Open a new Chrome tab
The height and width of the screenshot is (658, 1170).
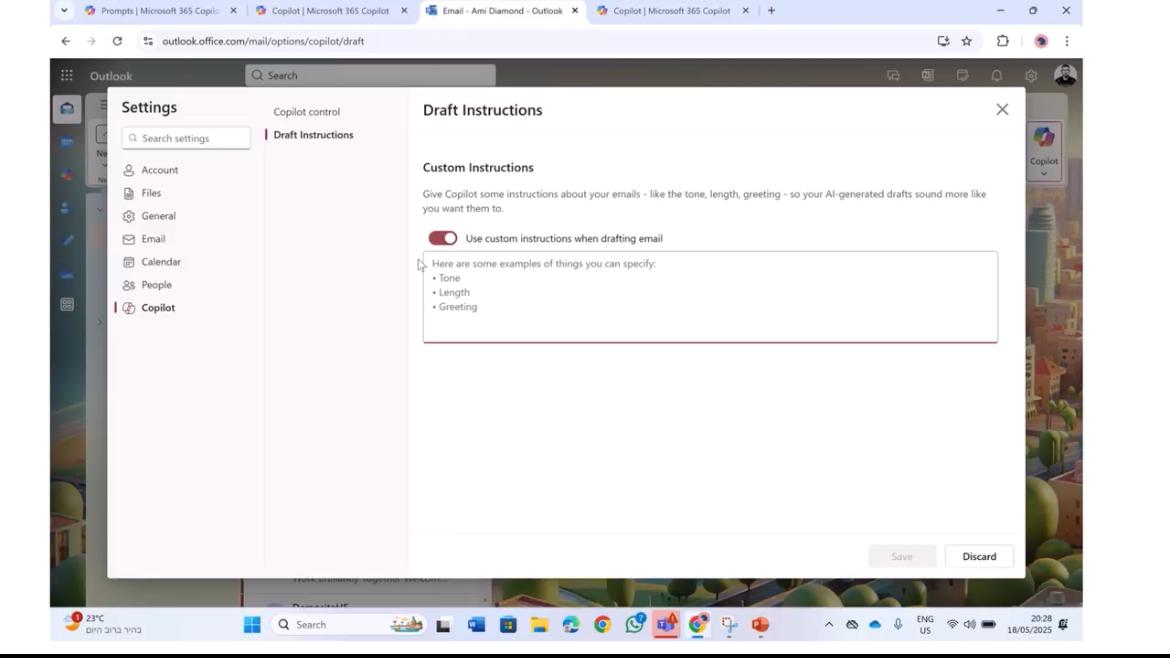(x=772, y=10)
